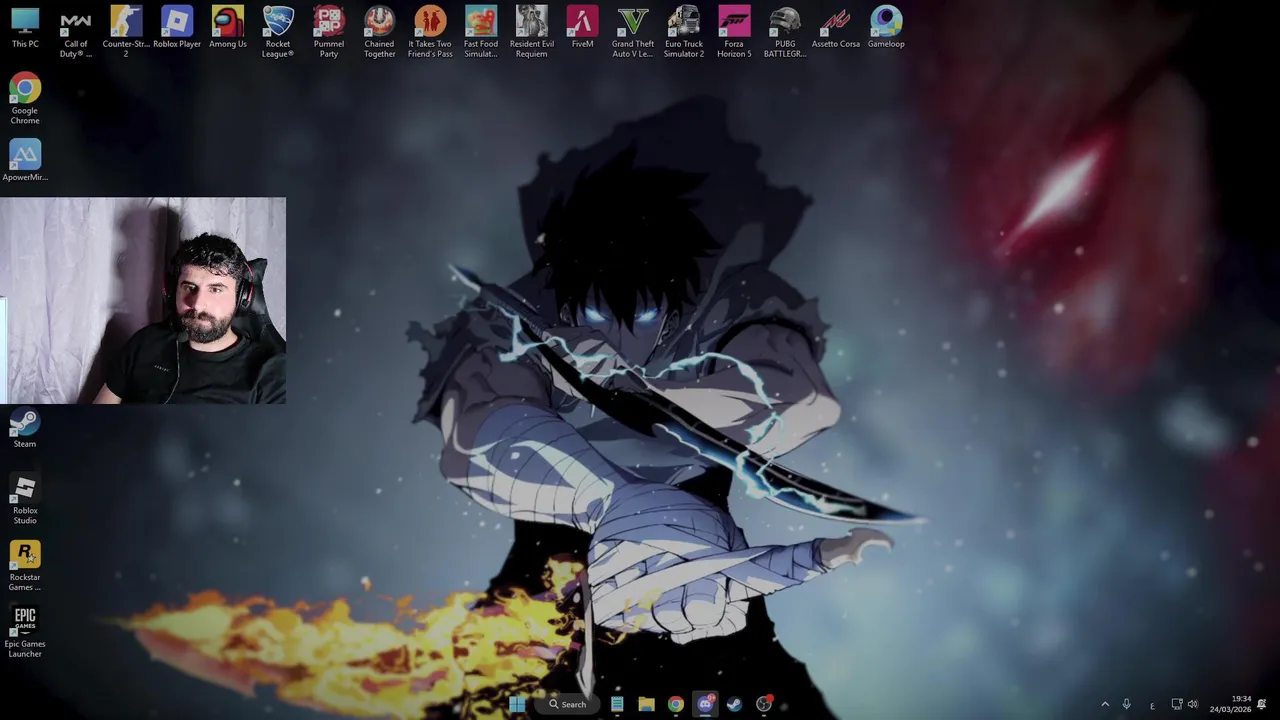Open the Roblox Player shortcut
1280x720 pixels.
click(x=177, y=28)
